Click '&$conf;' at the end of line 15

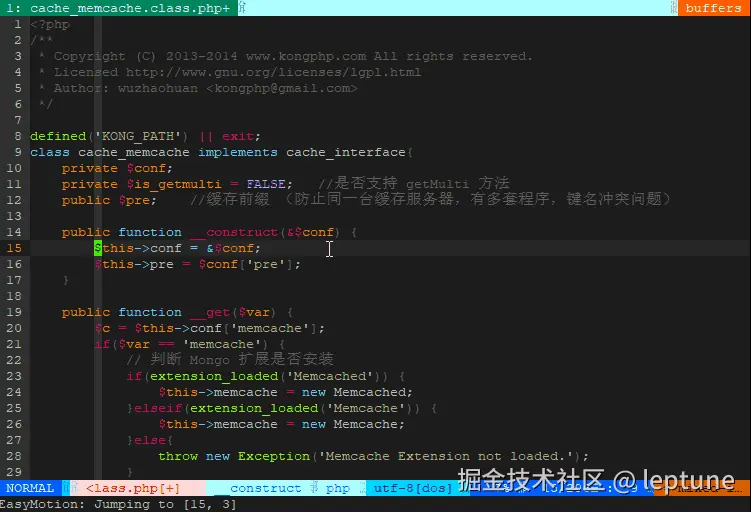[x=234, y=248]
